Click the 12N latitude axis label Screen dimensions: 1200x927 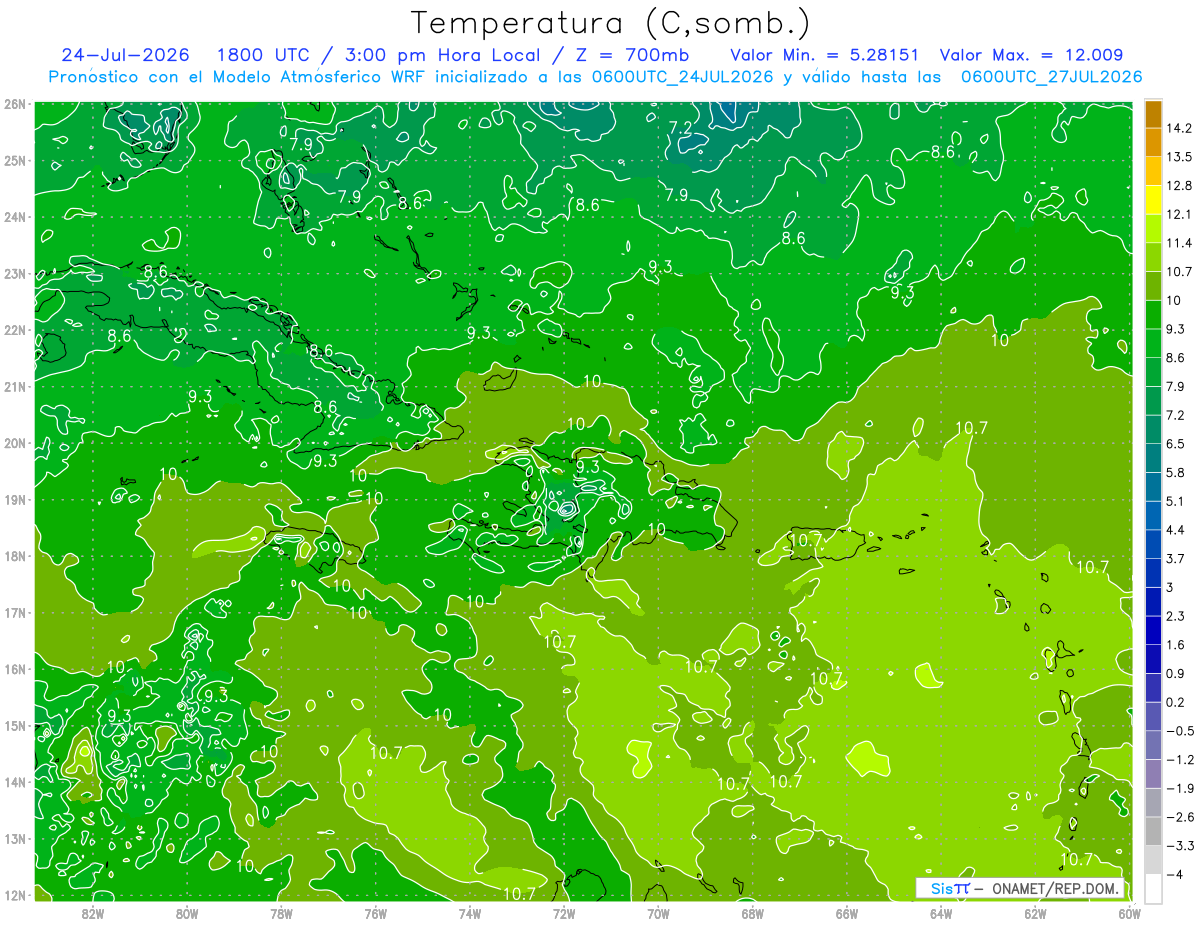click(15, 895)
